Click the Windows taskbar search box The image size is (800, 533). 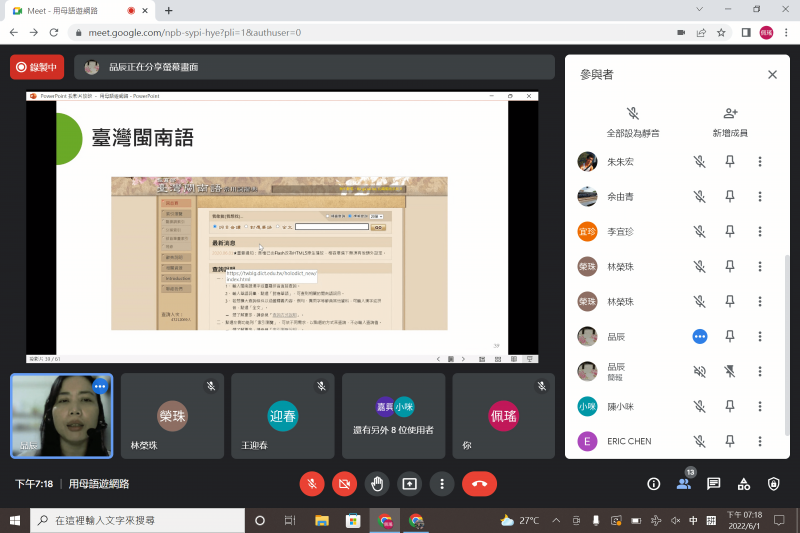pyautogui.click(x=137, y=520)
